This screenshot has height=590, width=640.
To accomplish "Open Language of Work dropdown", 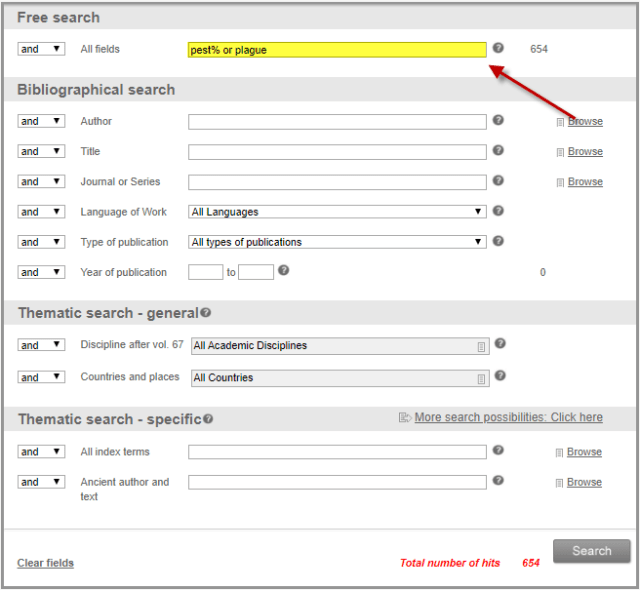I will click(337, 212).
